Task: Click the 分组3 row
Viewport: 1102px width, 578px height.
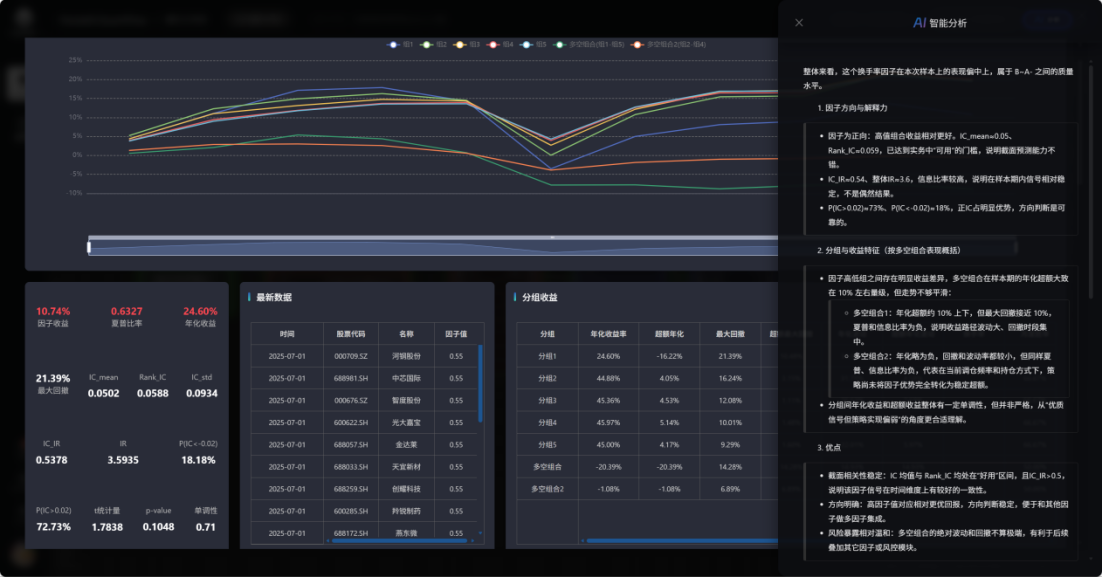Action: [x=547, y=400]
